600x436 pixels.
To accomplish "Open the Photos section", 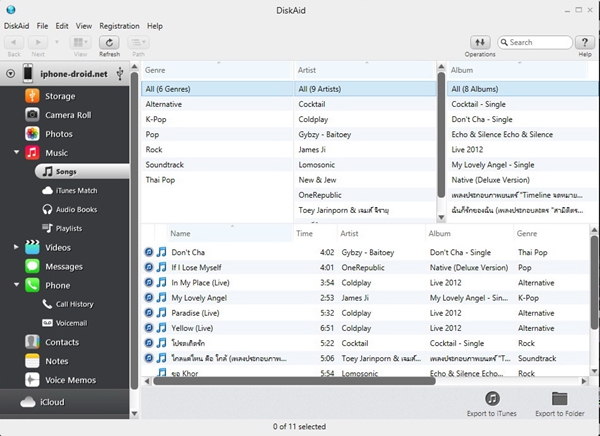I will pos(49,134).
